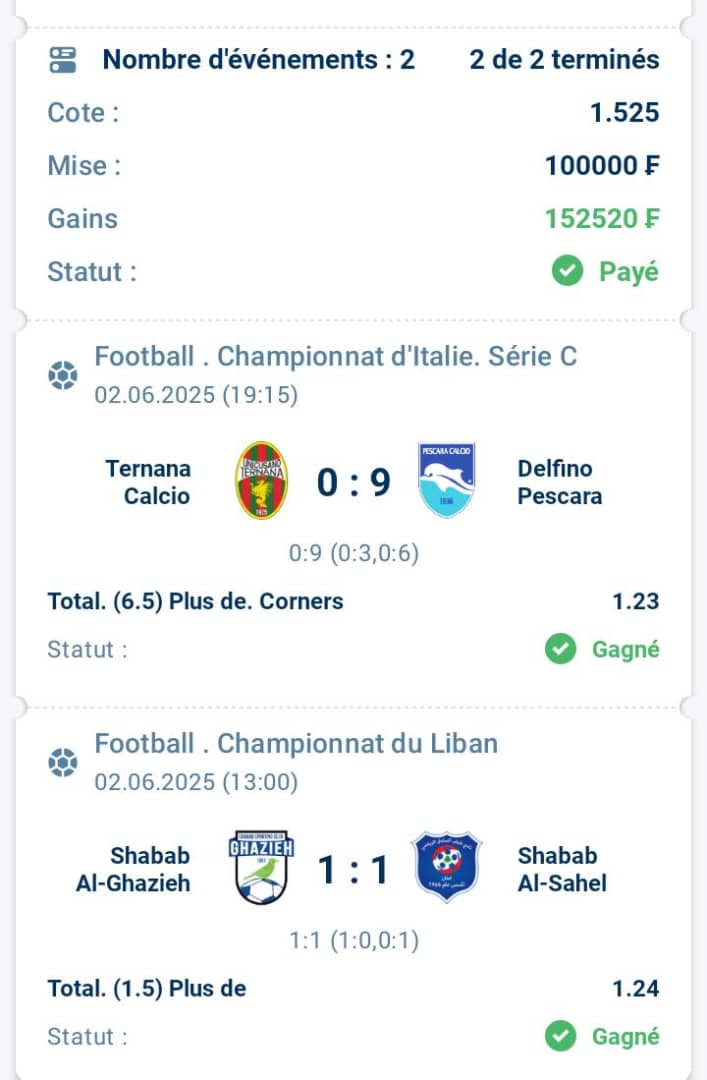Tap the Gains amount 152520

pyautogui.click(x=602, y=219)
